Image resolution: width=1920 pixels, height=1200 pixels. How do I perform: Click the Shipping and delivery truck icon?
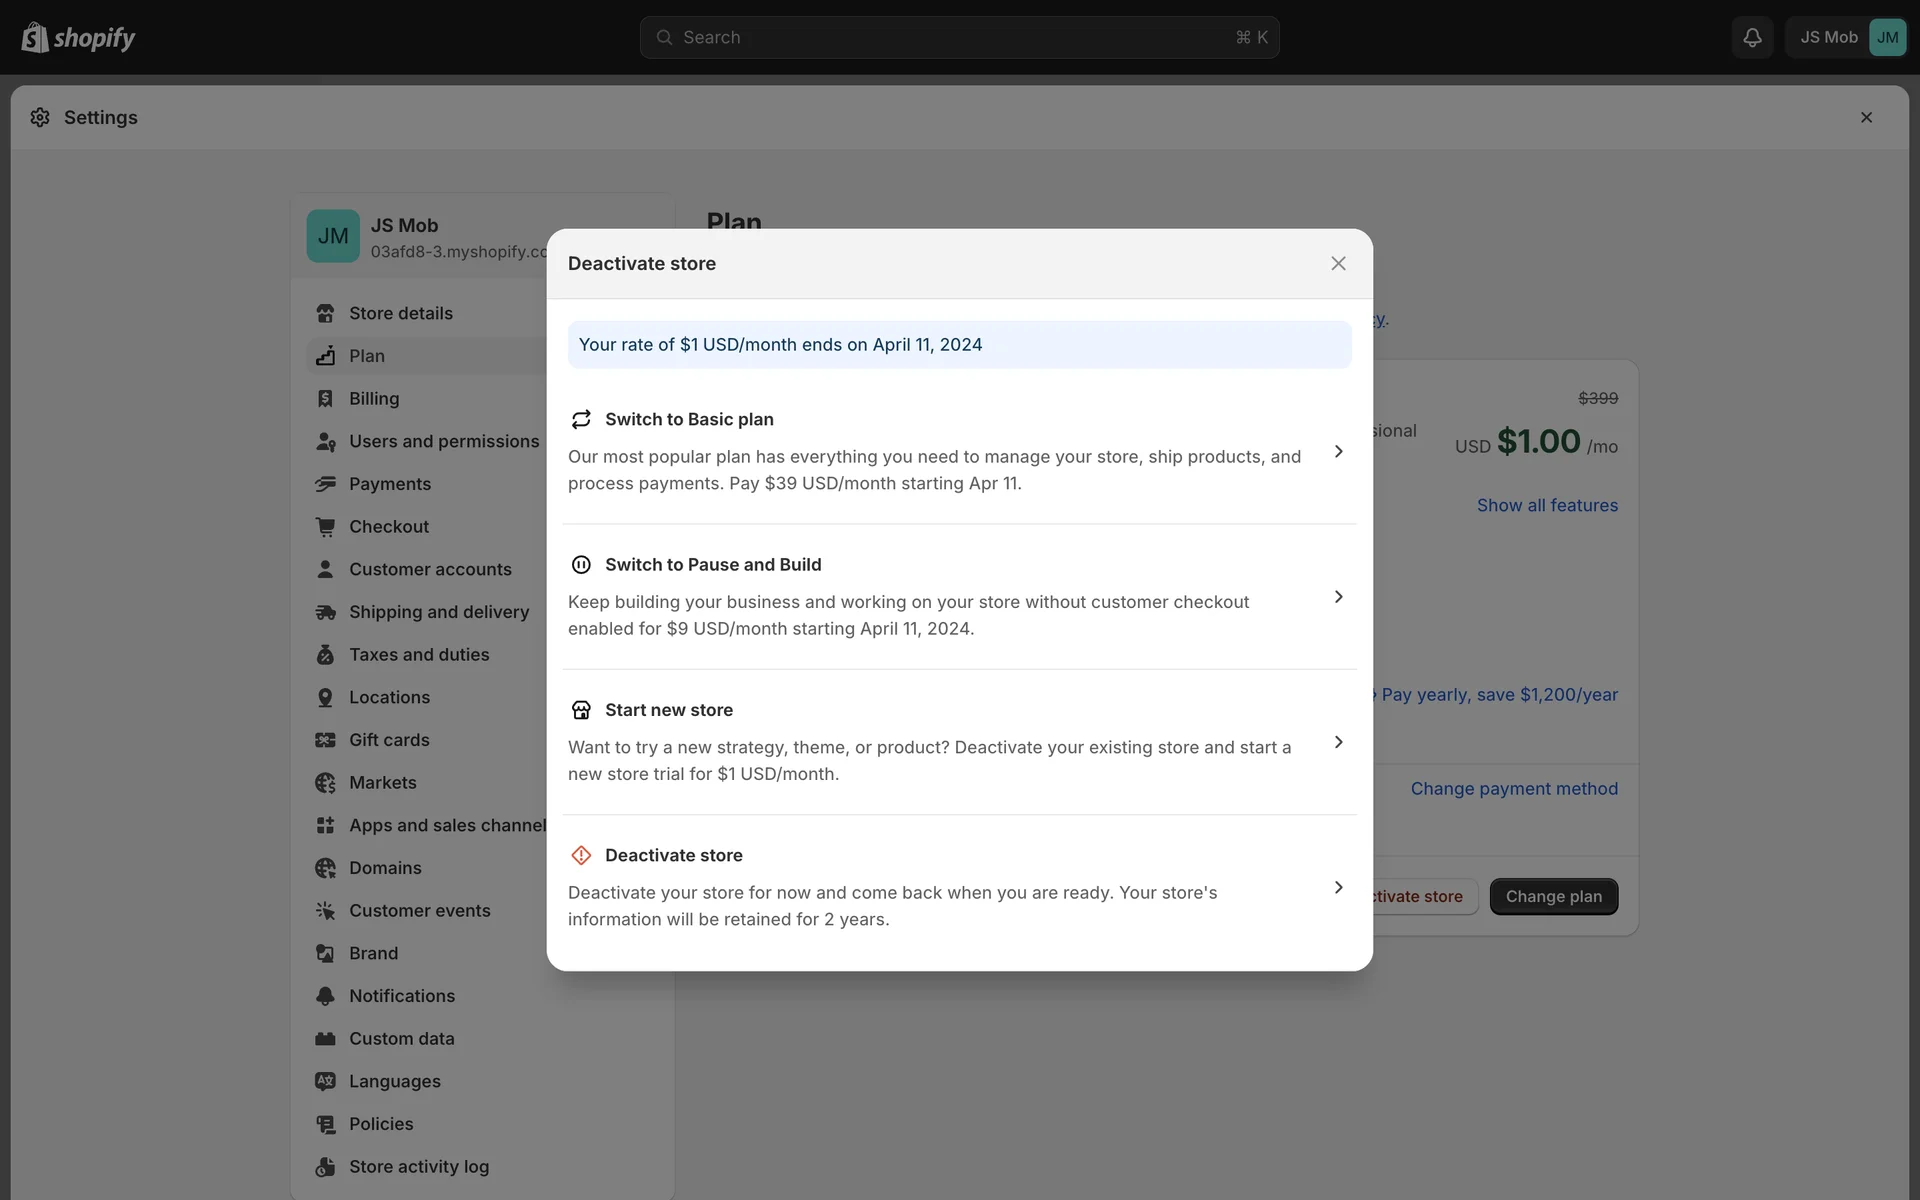click(325, 612)
